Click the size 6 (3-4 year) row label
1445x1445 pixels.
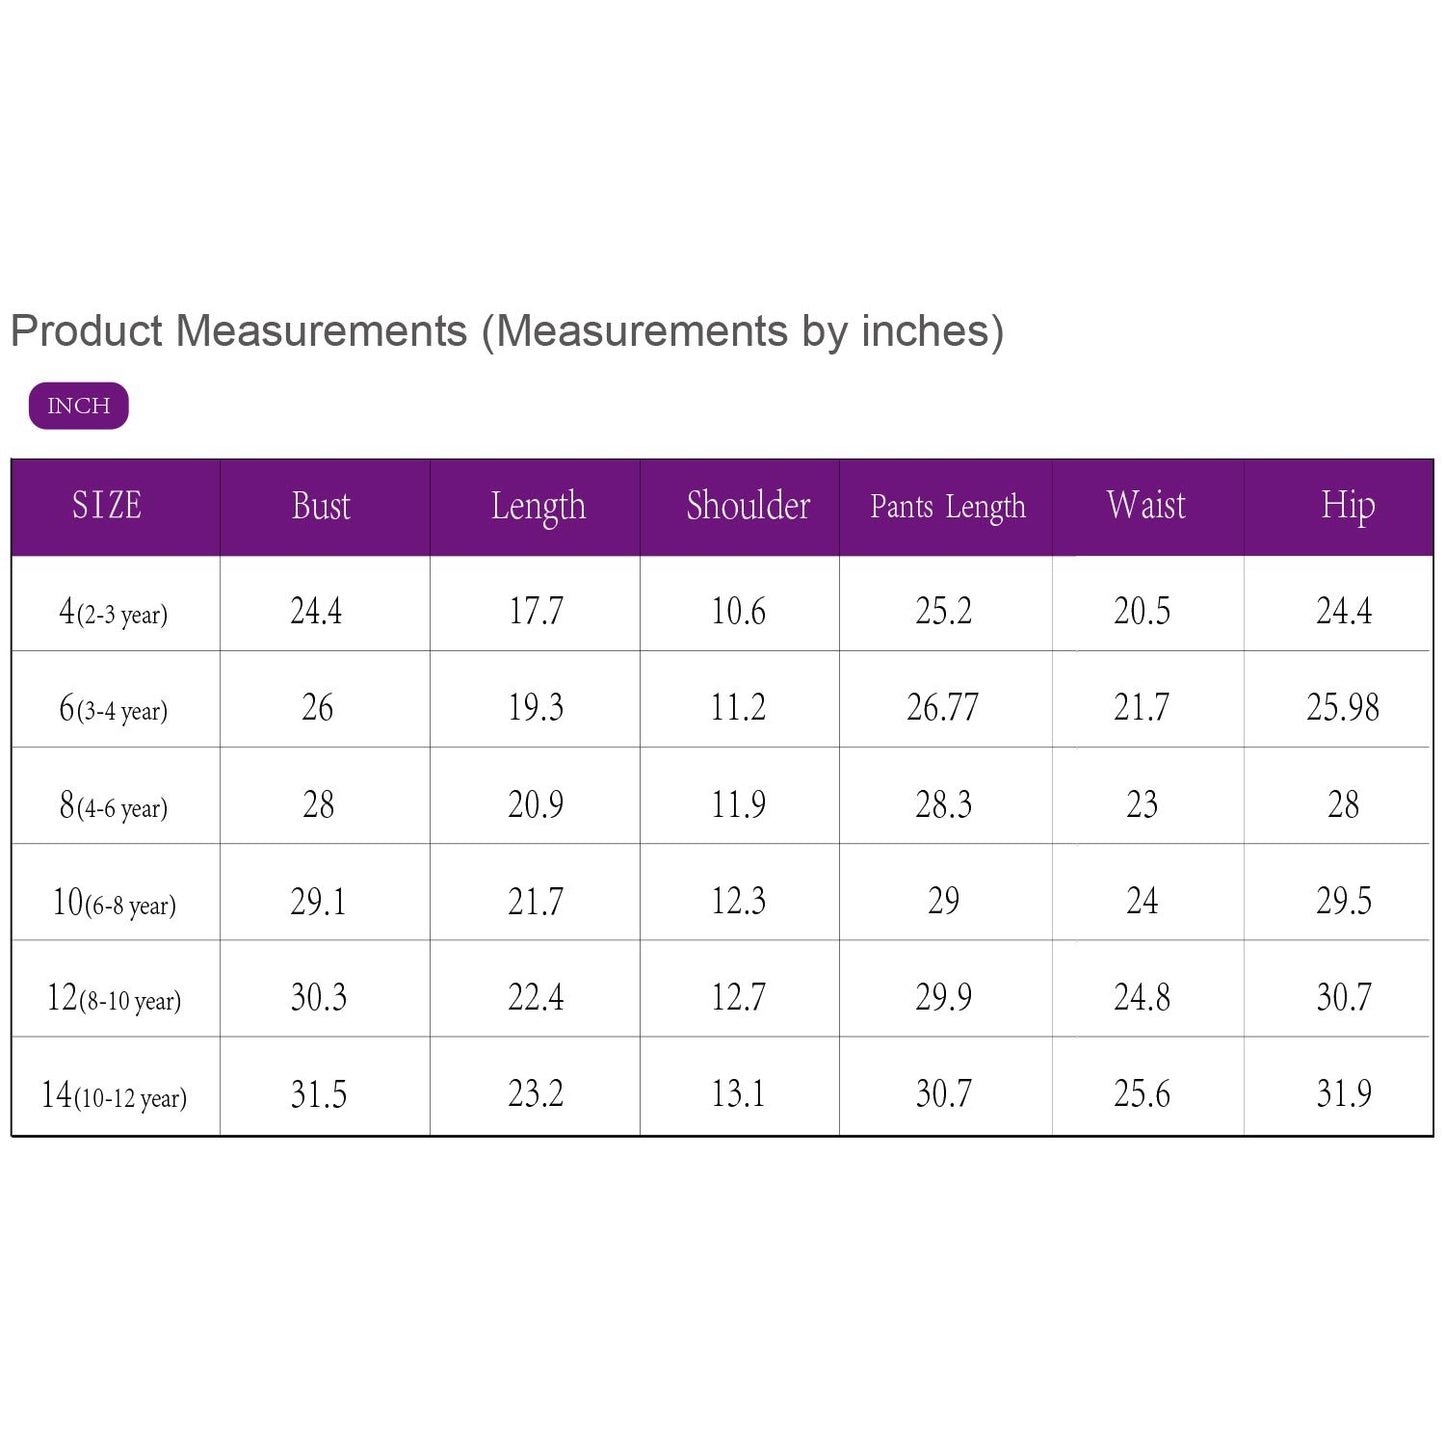point(113,709)
